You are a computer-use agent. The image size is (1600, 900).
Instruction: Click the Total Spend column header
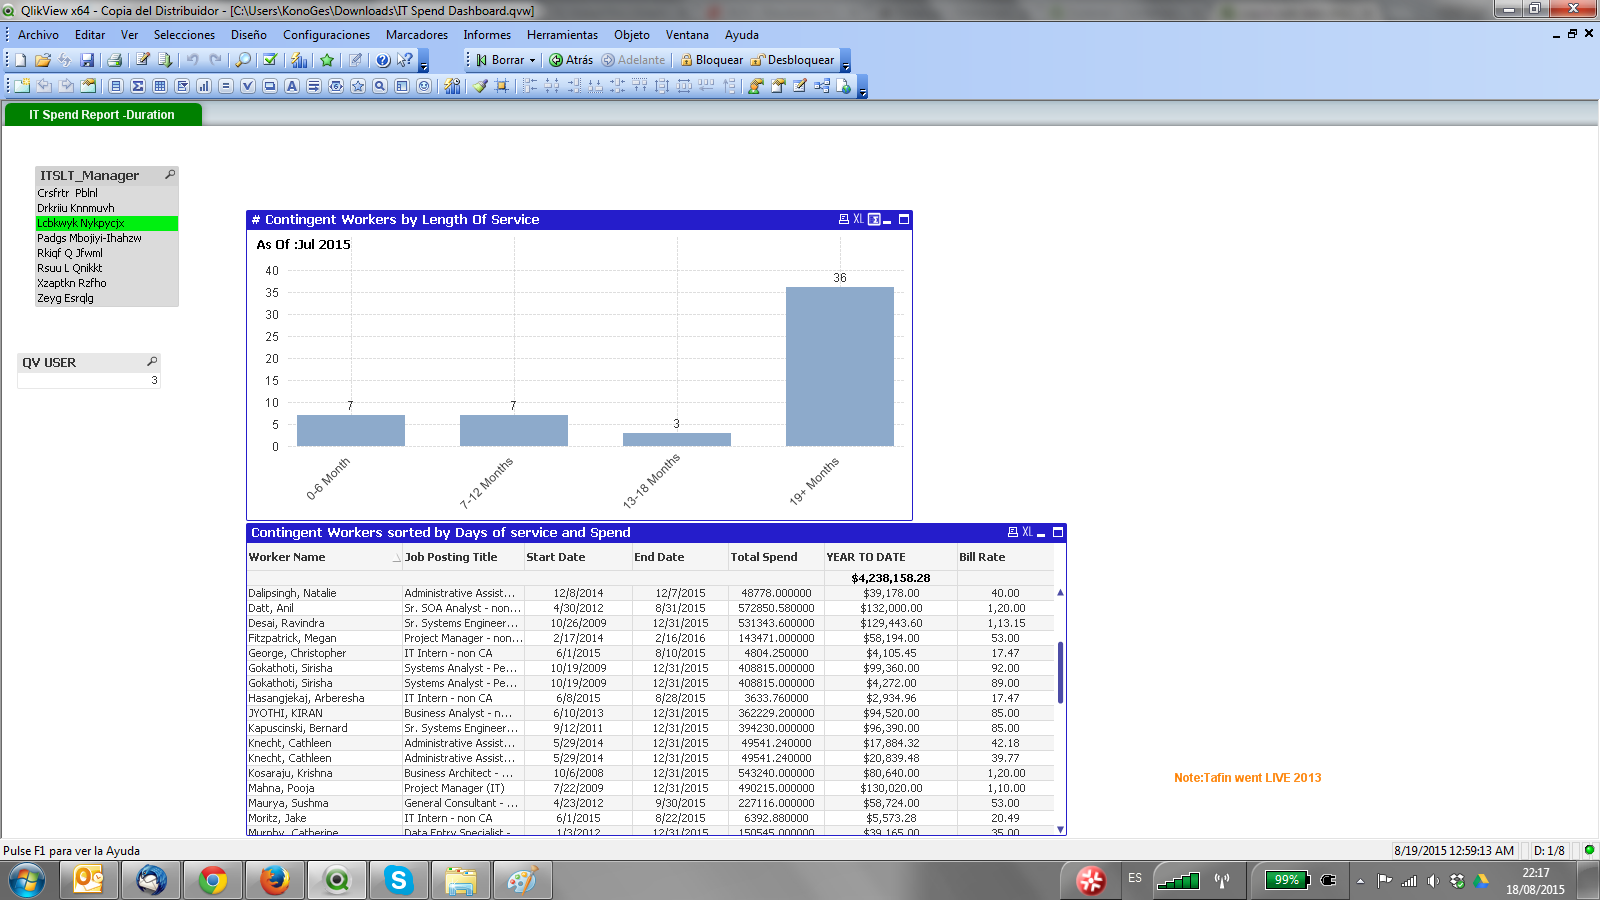tap(775, 557)
